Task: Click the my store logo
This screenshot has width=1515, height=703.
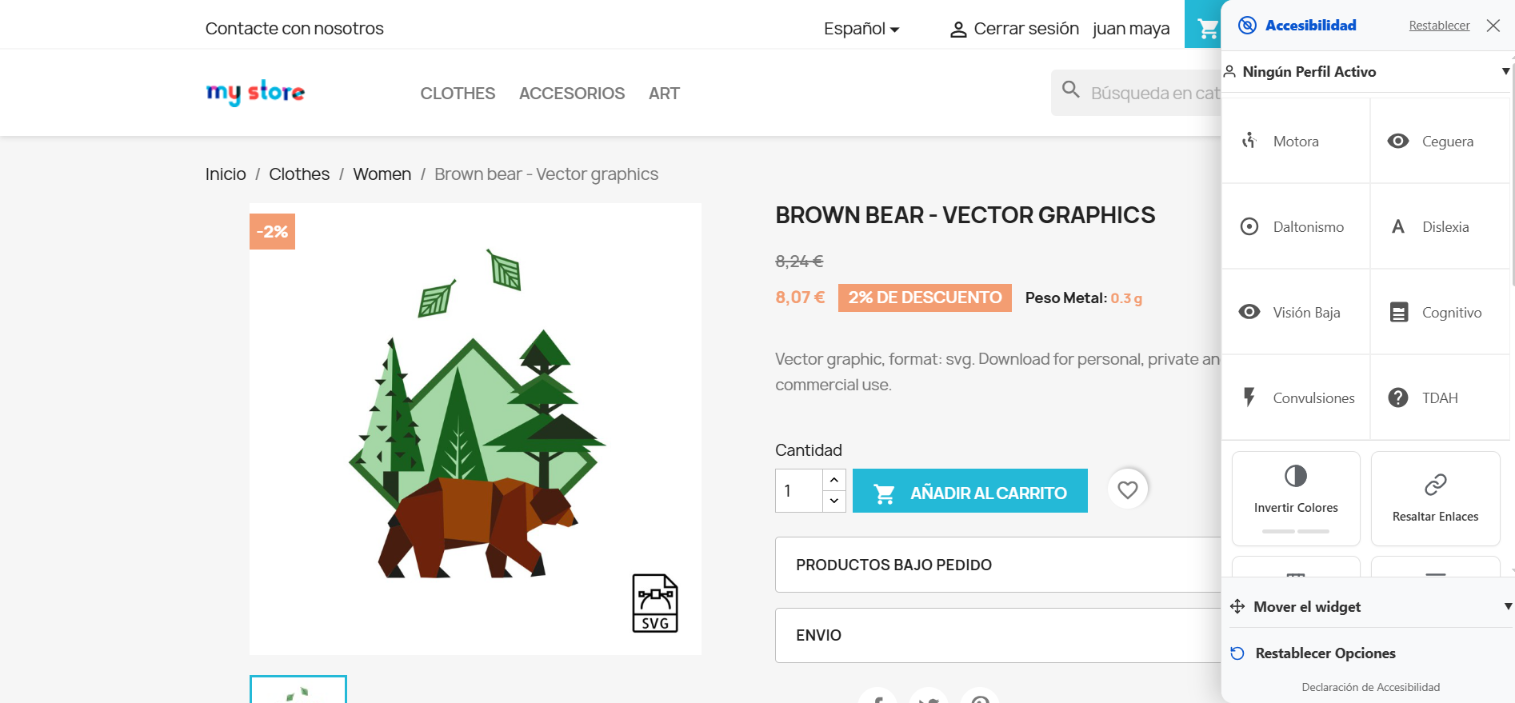Action: pos(255,93)
